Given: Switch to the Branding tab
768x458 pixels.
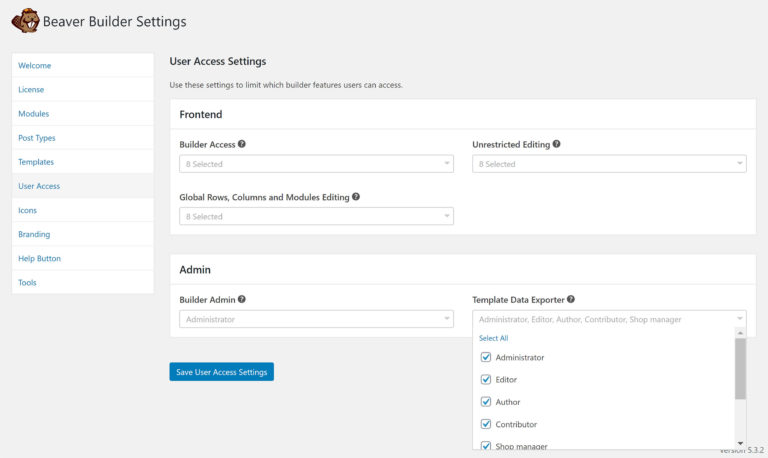Looking at the screenshot, I should (x=83, y=234).
